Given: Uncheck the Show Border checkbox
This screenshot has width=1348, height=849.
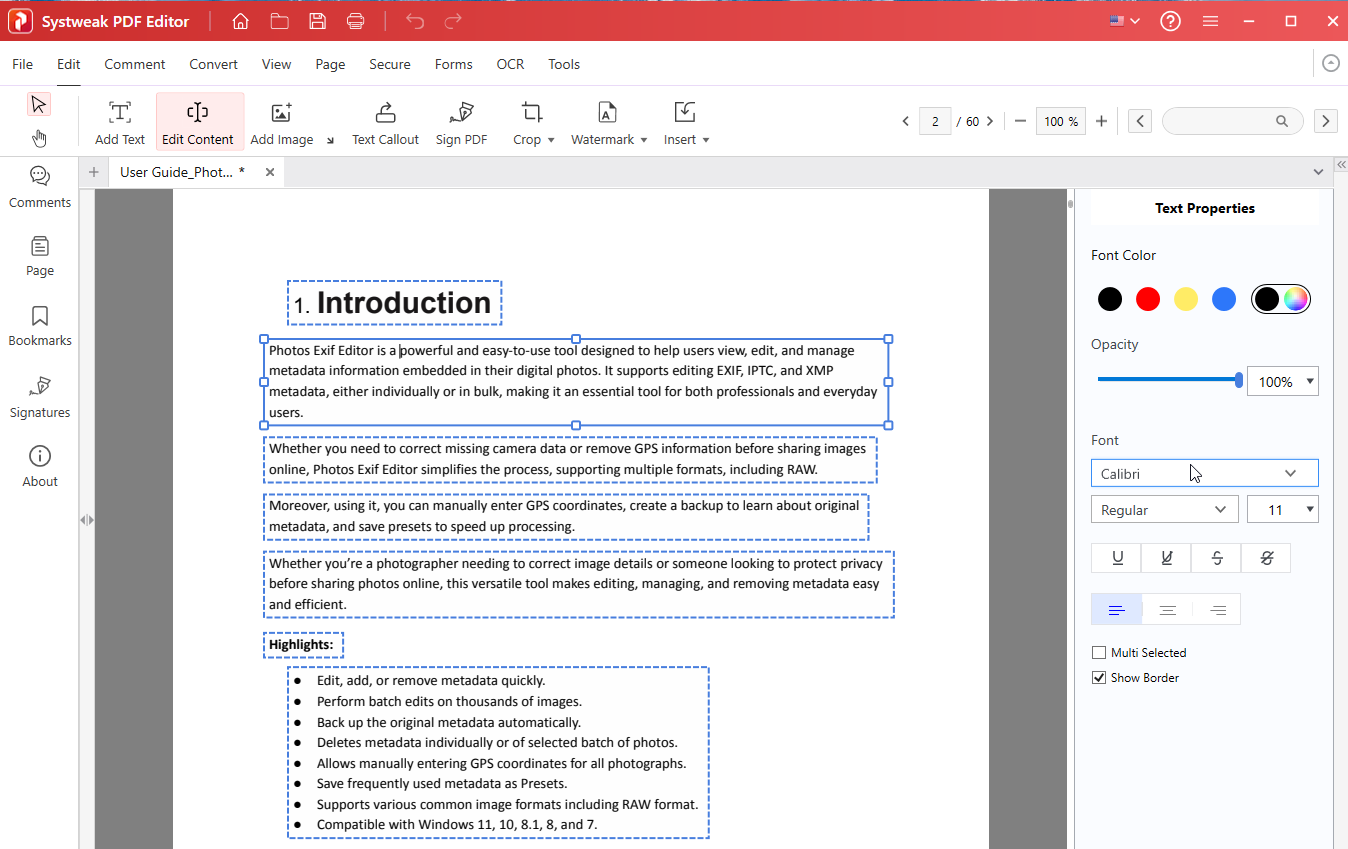Looking at the screenshot, I should pos(1100,678).
